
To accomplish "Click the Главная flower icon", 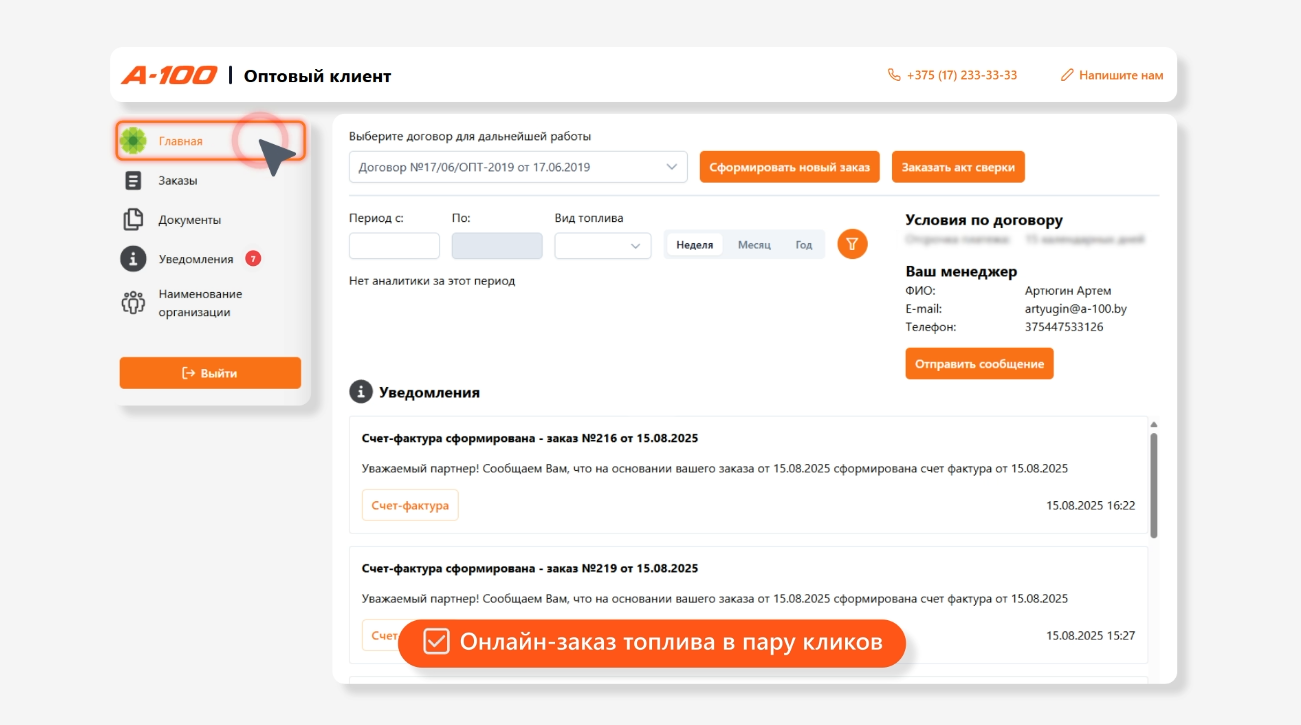I will pos(133,141).
